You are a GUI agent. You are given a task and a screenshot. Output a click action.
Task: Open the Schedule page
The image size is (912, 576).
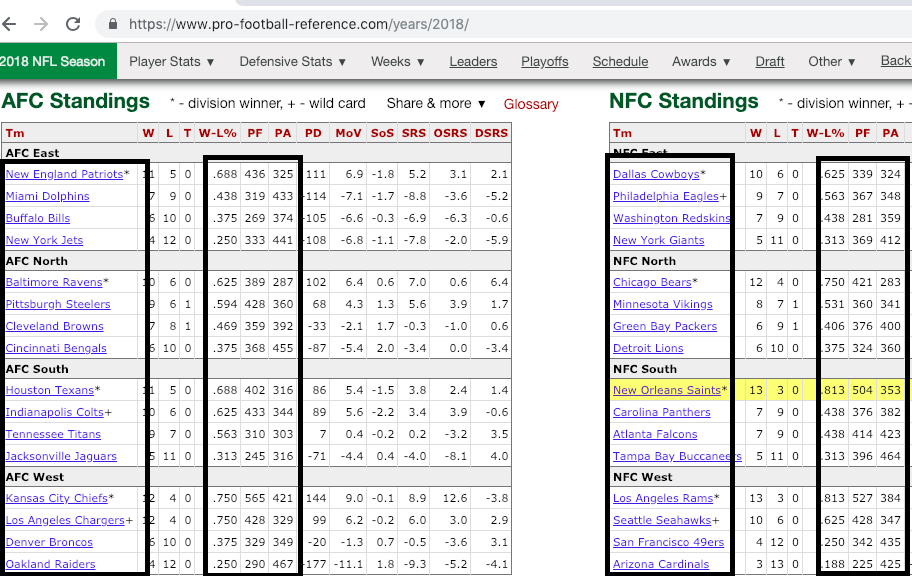click(x=620, y=62)
